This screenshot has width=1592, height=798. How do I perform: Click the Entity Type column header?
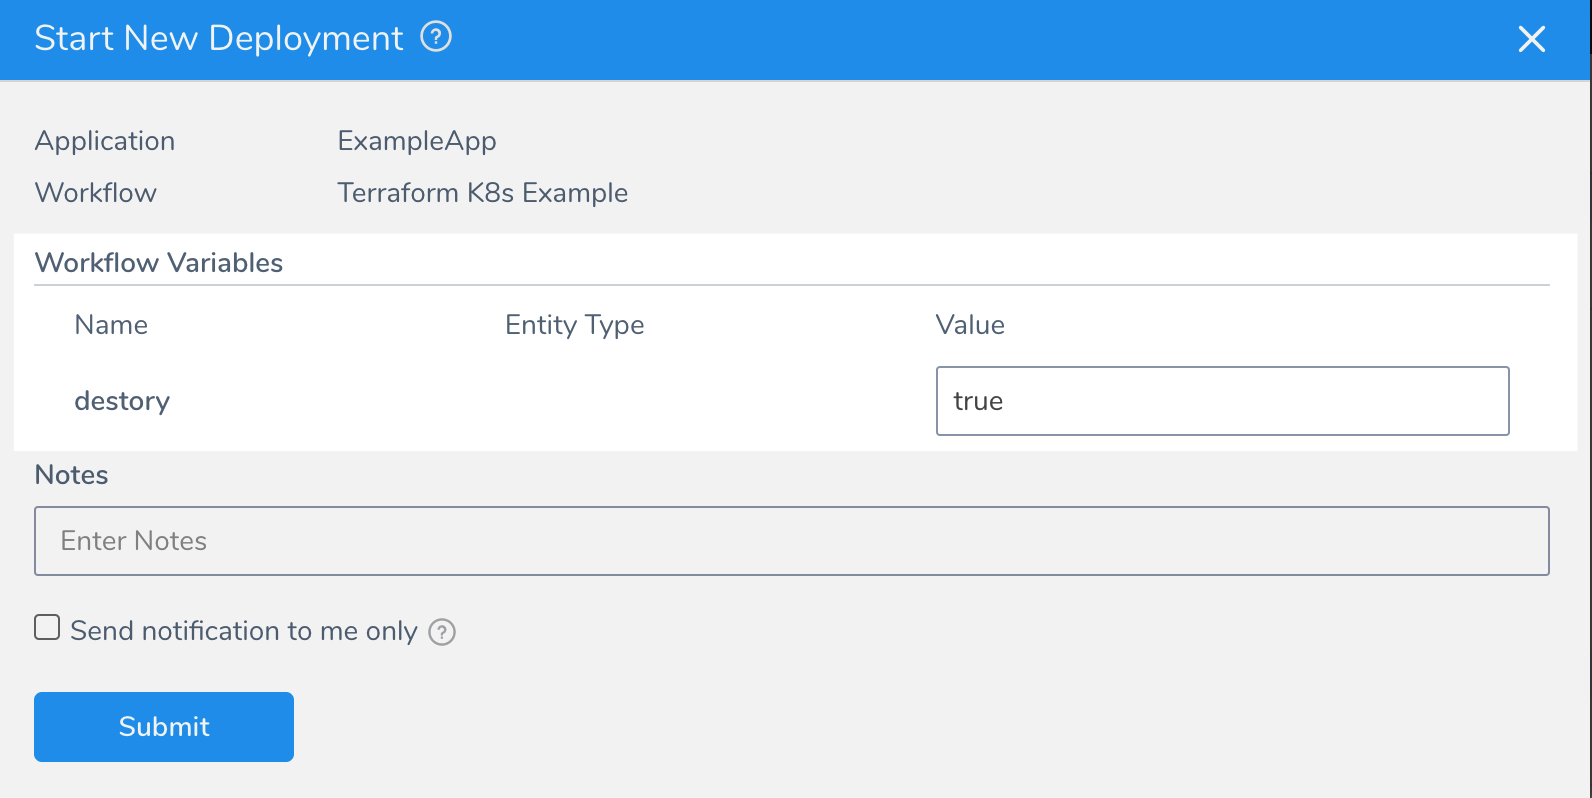[575, 325]
